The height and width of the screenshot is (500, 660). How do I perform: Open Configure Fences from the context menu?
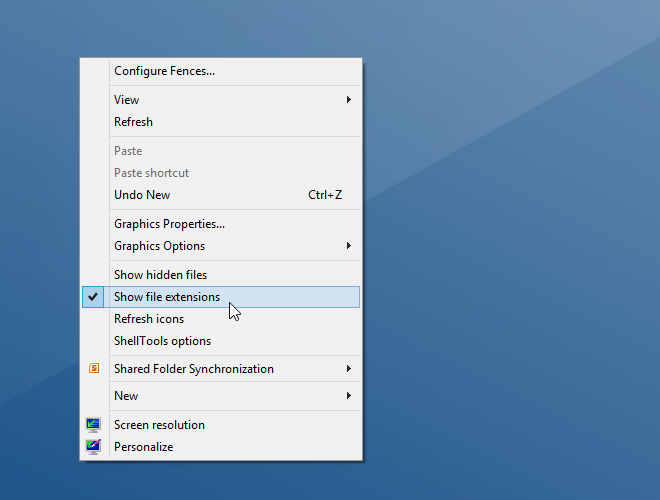pyautogui.click(x=221, y=71)
